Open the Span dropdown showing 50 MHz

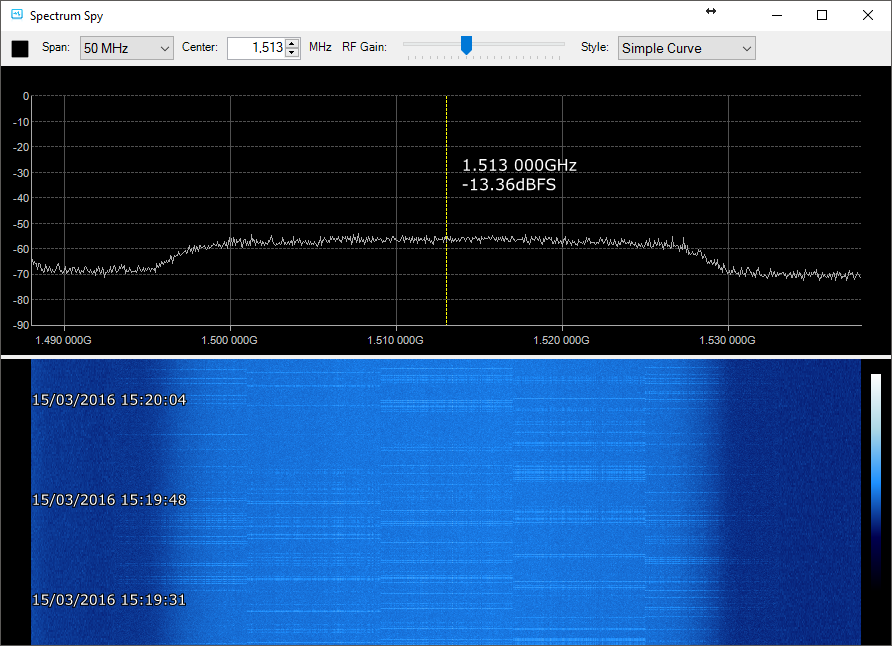pos(126,48)
